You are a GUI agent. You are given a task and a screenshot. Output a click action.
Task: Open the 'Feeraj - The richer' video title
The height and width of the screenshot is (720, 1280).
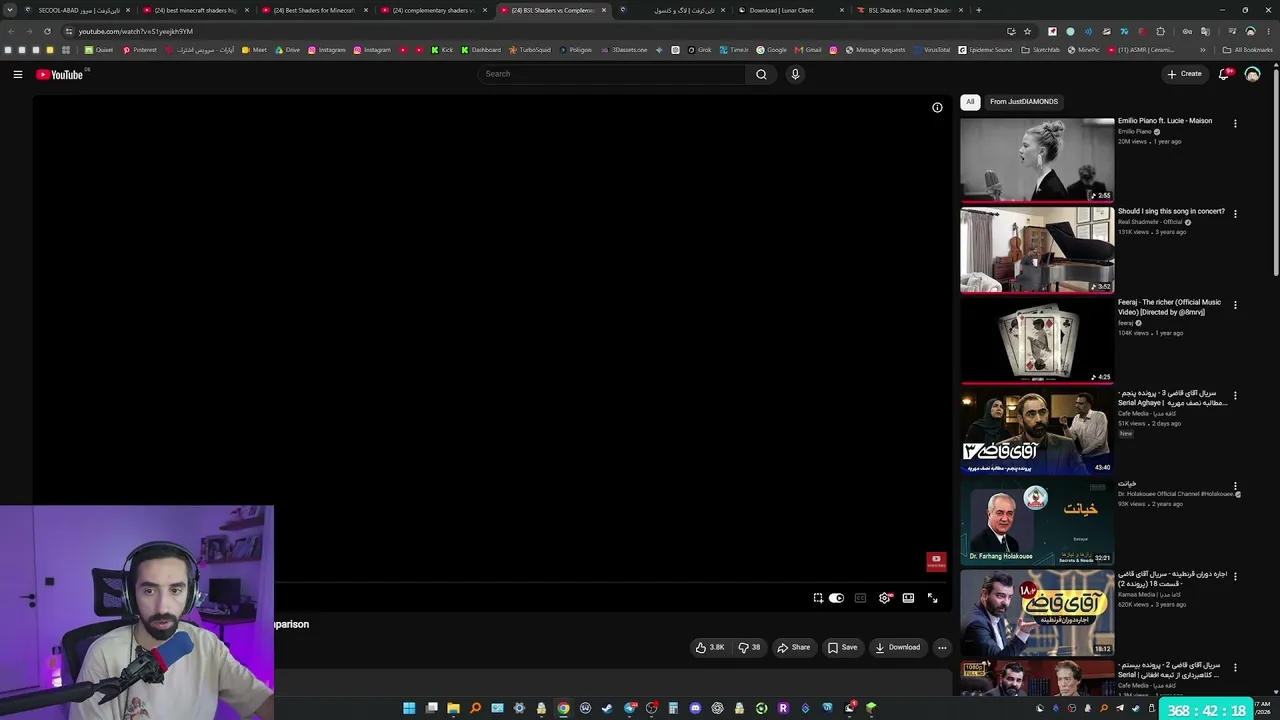[x=1170, y=307]
